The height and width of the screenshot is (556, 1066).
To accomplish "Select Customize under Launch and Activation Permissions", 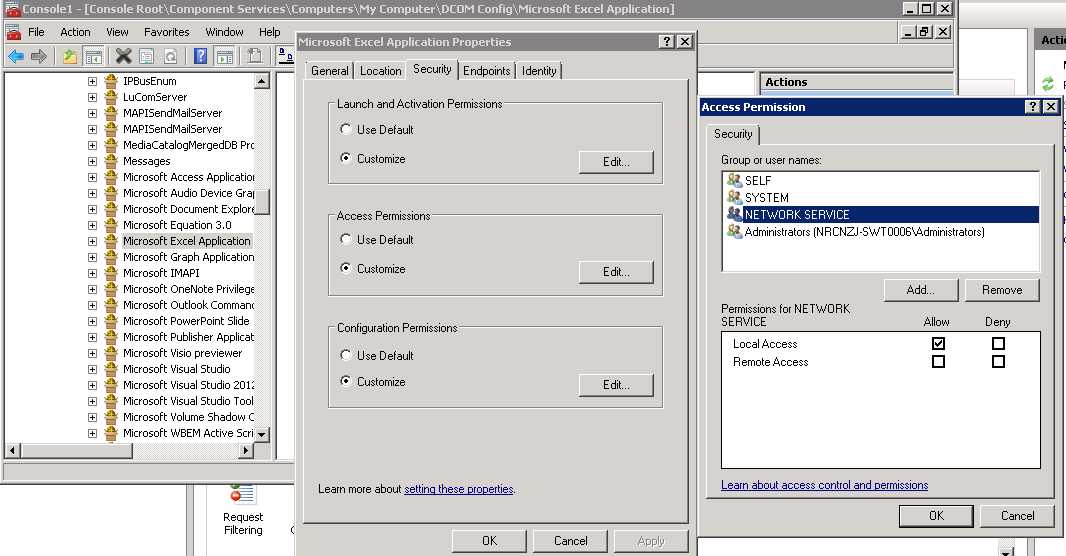I will [x=346, y=158].
